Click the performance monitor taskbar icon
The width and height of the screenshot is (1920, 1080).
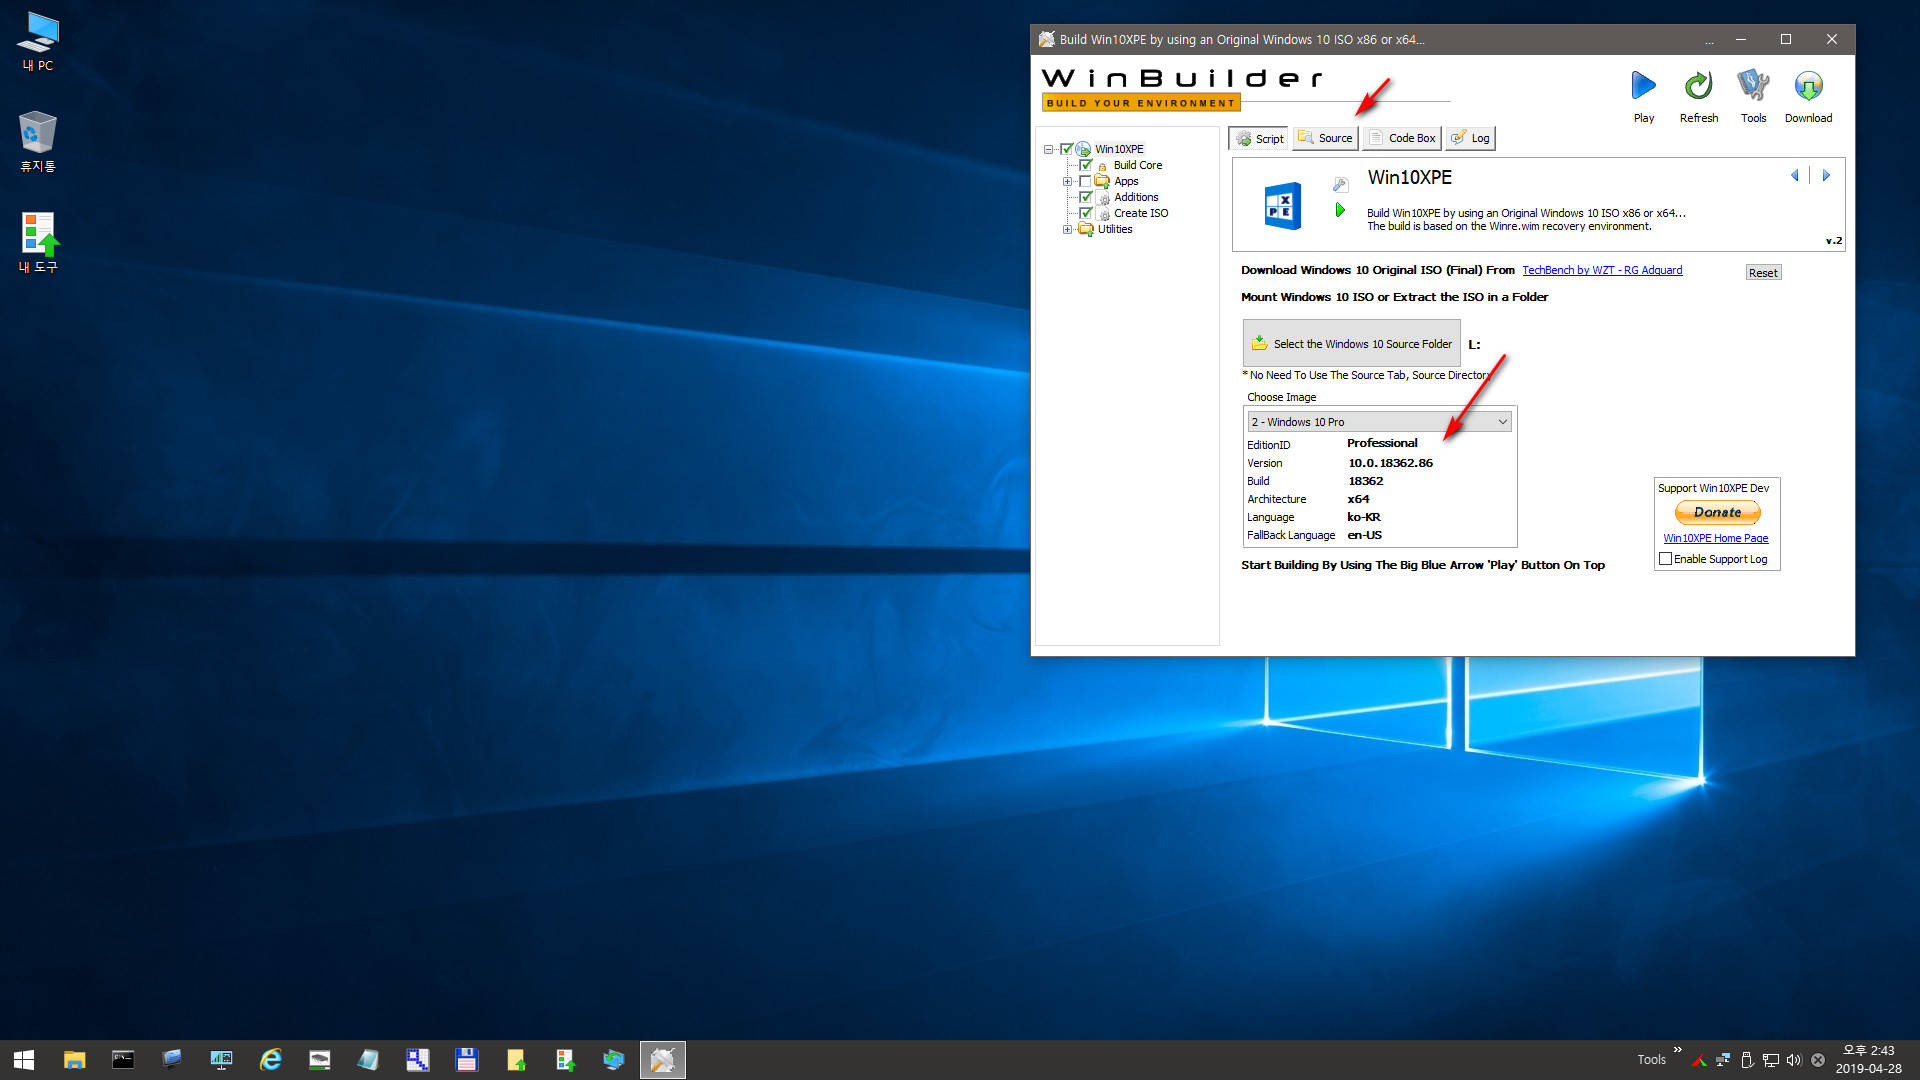221,1060
